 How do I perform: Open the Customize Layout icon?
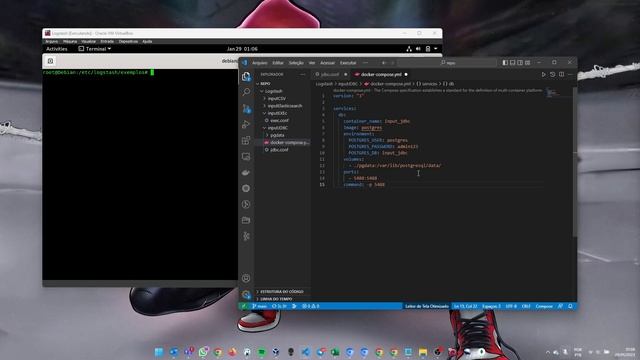coord(528,62)
